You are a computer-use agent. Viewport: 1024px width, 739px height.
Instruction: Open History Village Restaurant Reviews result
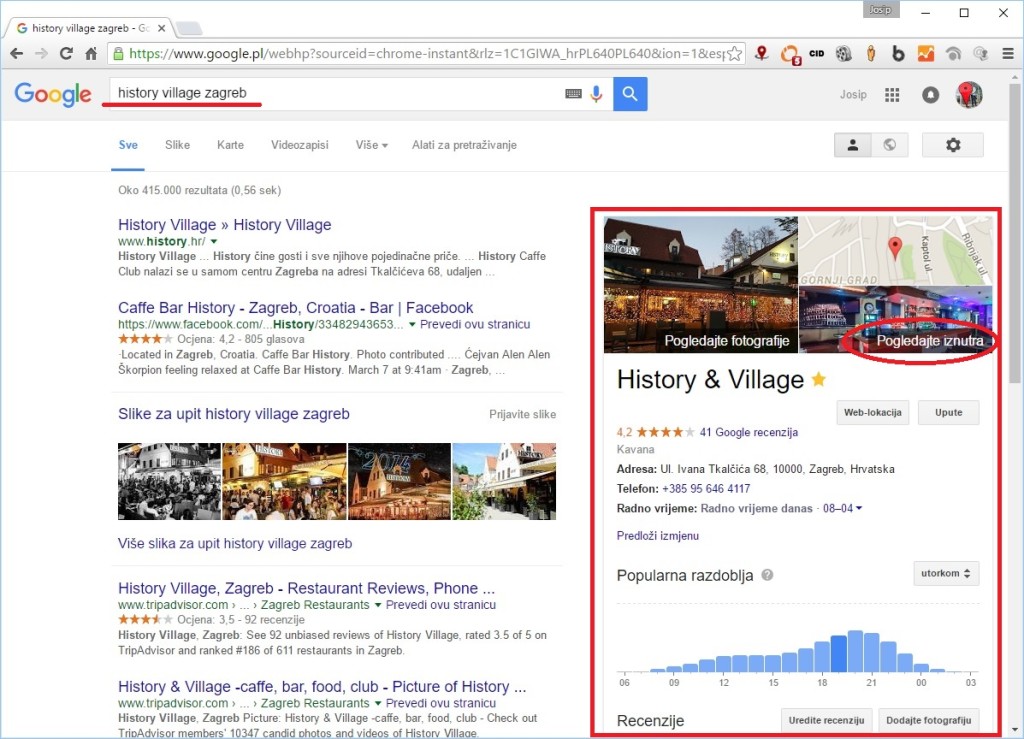click(306, 588)
